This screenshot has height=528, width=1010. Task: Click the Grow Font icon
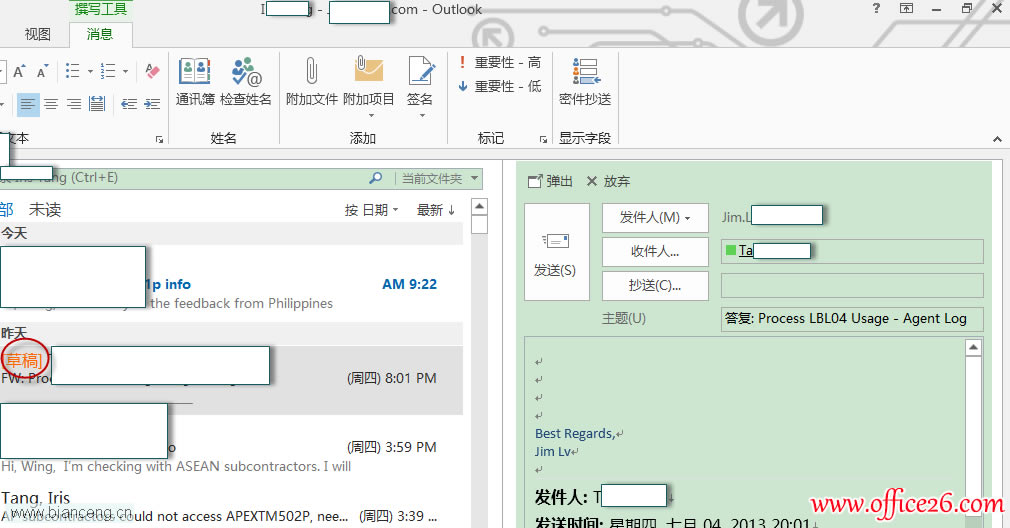point(18,71)
